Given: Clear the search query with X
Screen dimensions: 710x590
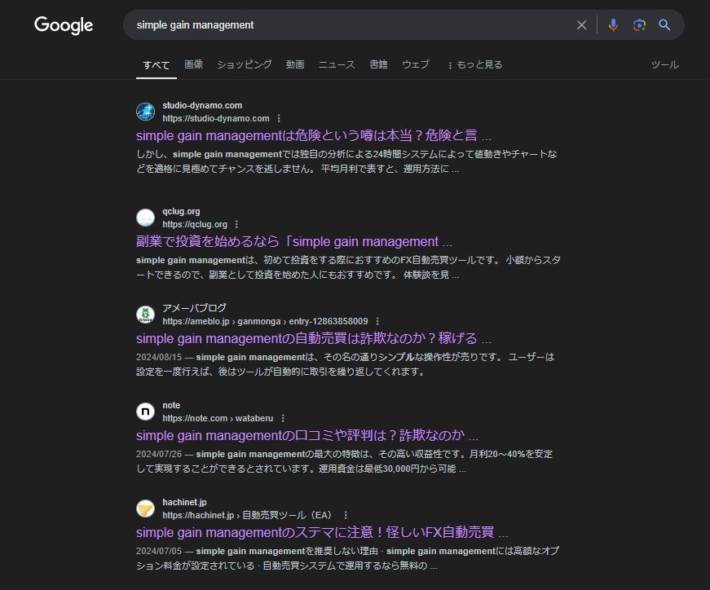Looking at the screenshot, I should (581, 25).
